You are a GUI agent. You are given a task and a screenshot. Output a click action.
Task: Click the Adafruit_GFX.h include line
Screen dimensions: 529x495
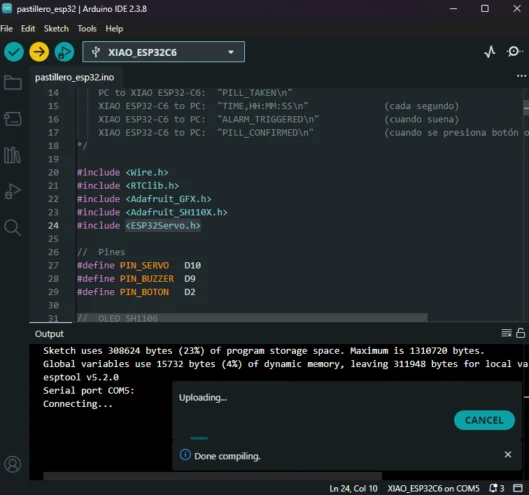(144, 199)
